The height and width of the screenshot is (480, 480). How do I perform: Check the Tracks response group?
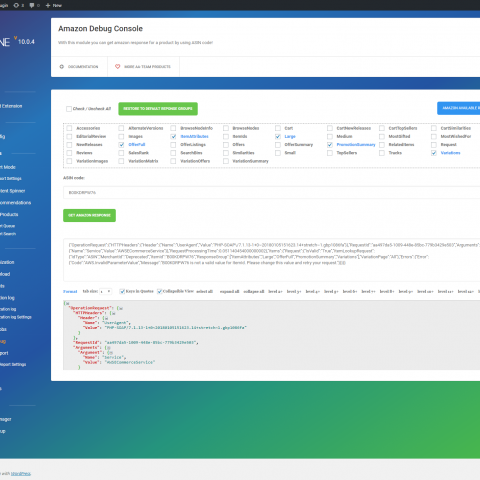(382, 153)
